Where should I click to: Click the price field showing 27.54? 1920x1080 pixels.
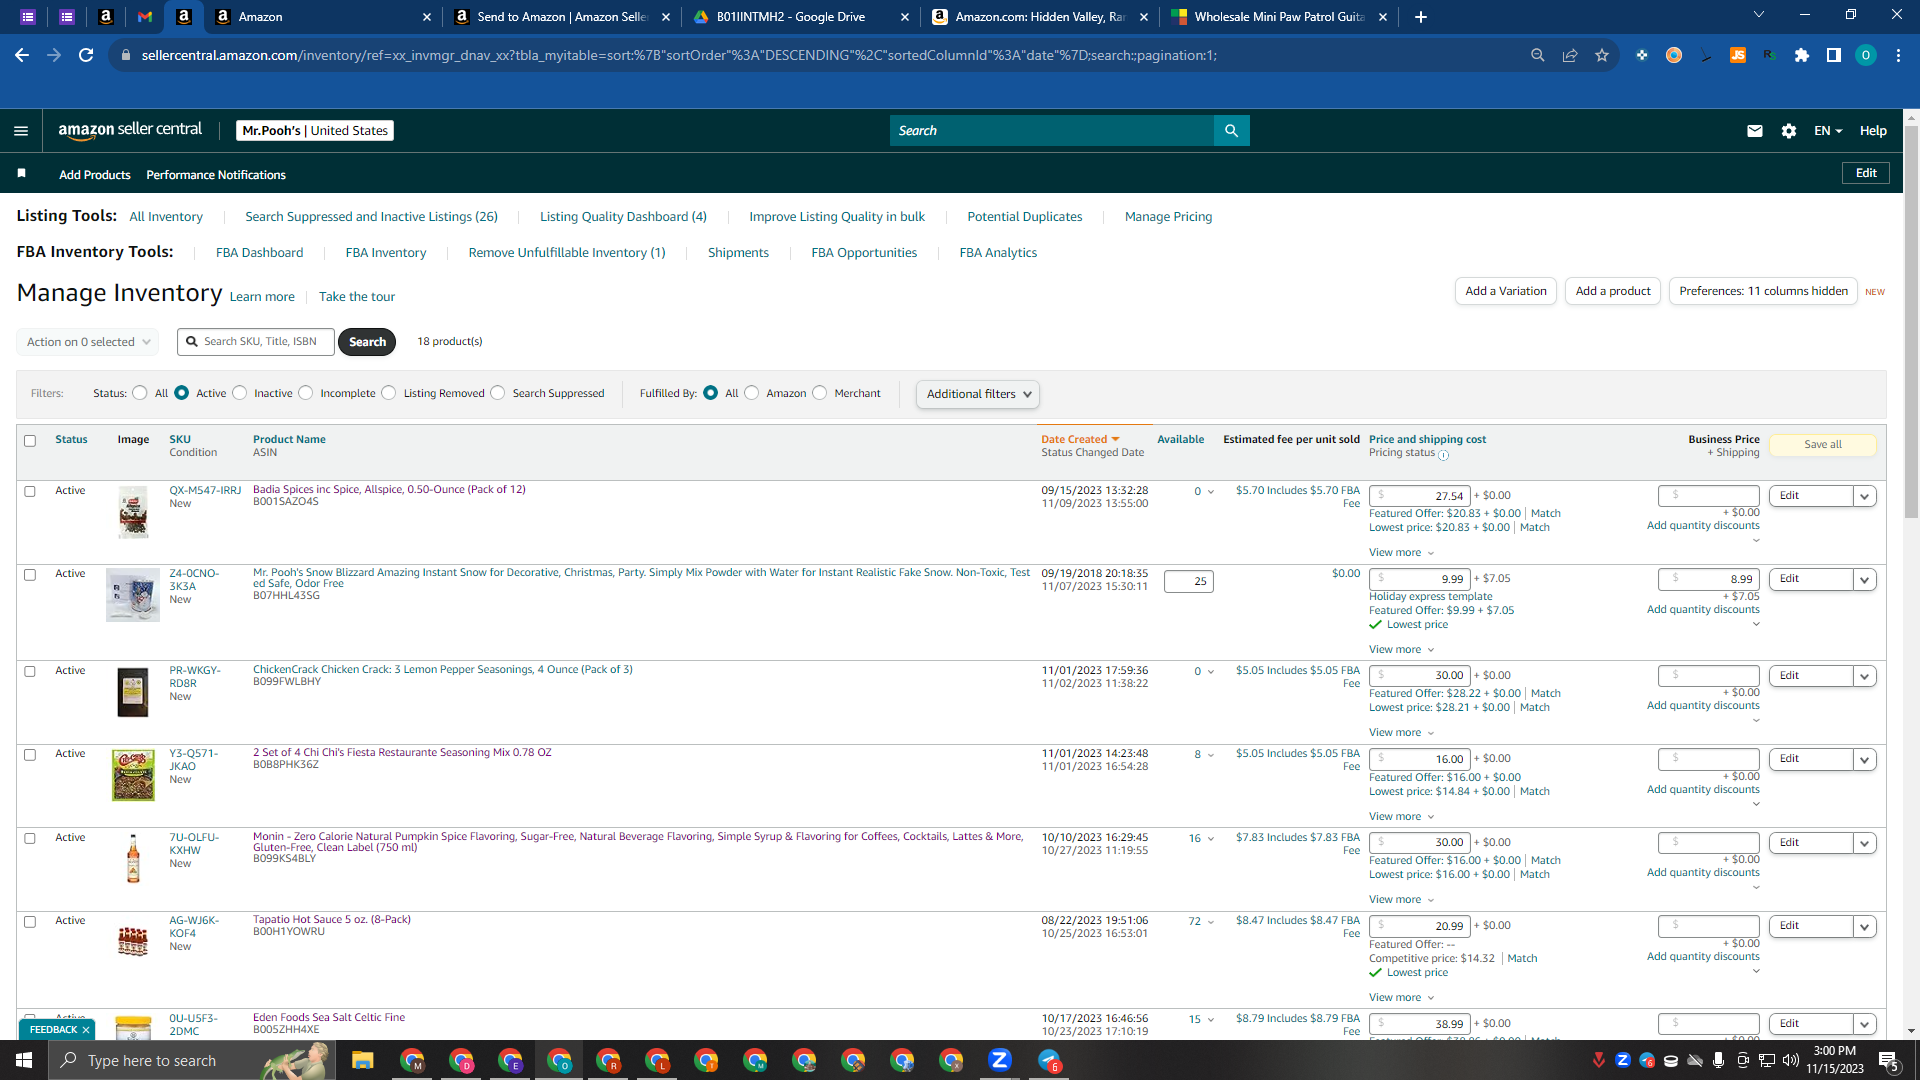1420,496
